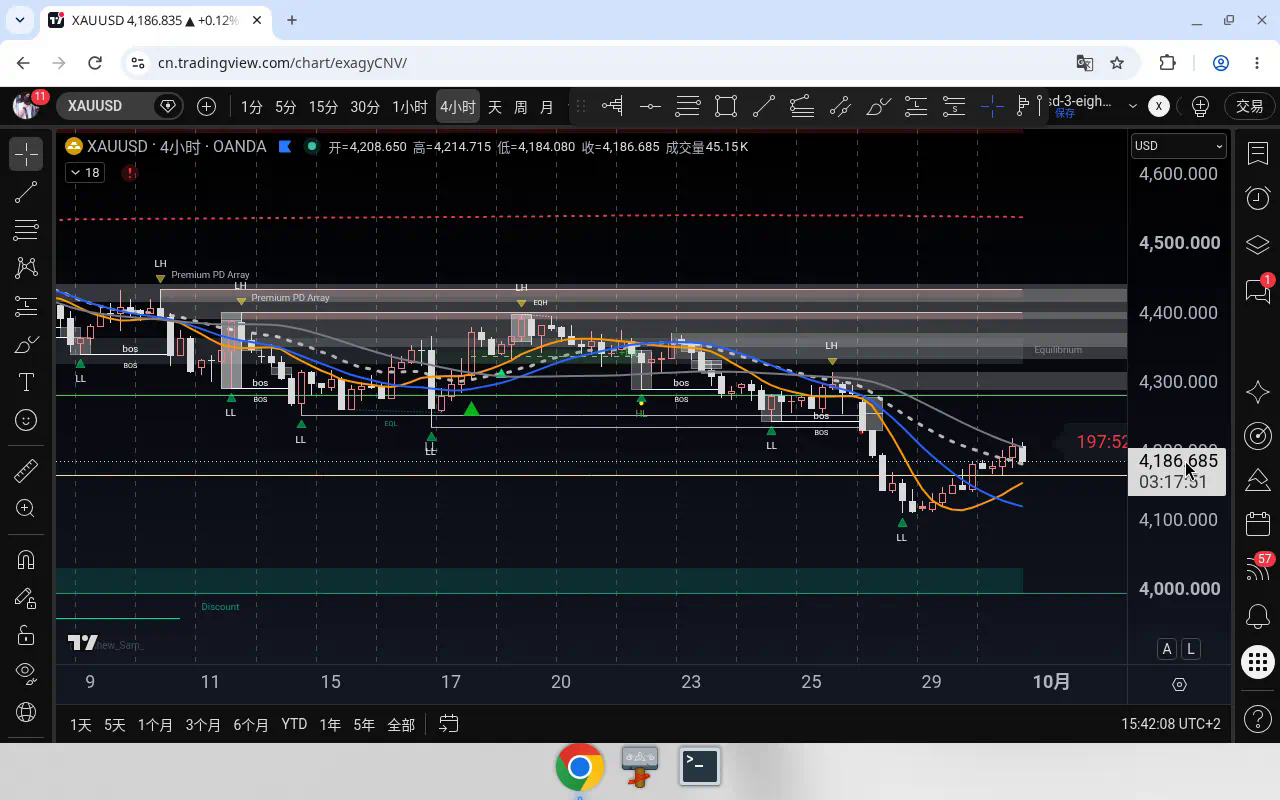Open the terminal from the taskbar
Screen dimensions: 1280x800
[700, 767]
